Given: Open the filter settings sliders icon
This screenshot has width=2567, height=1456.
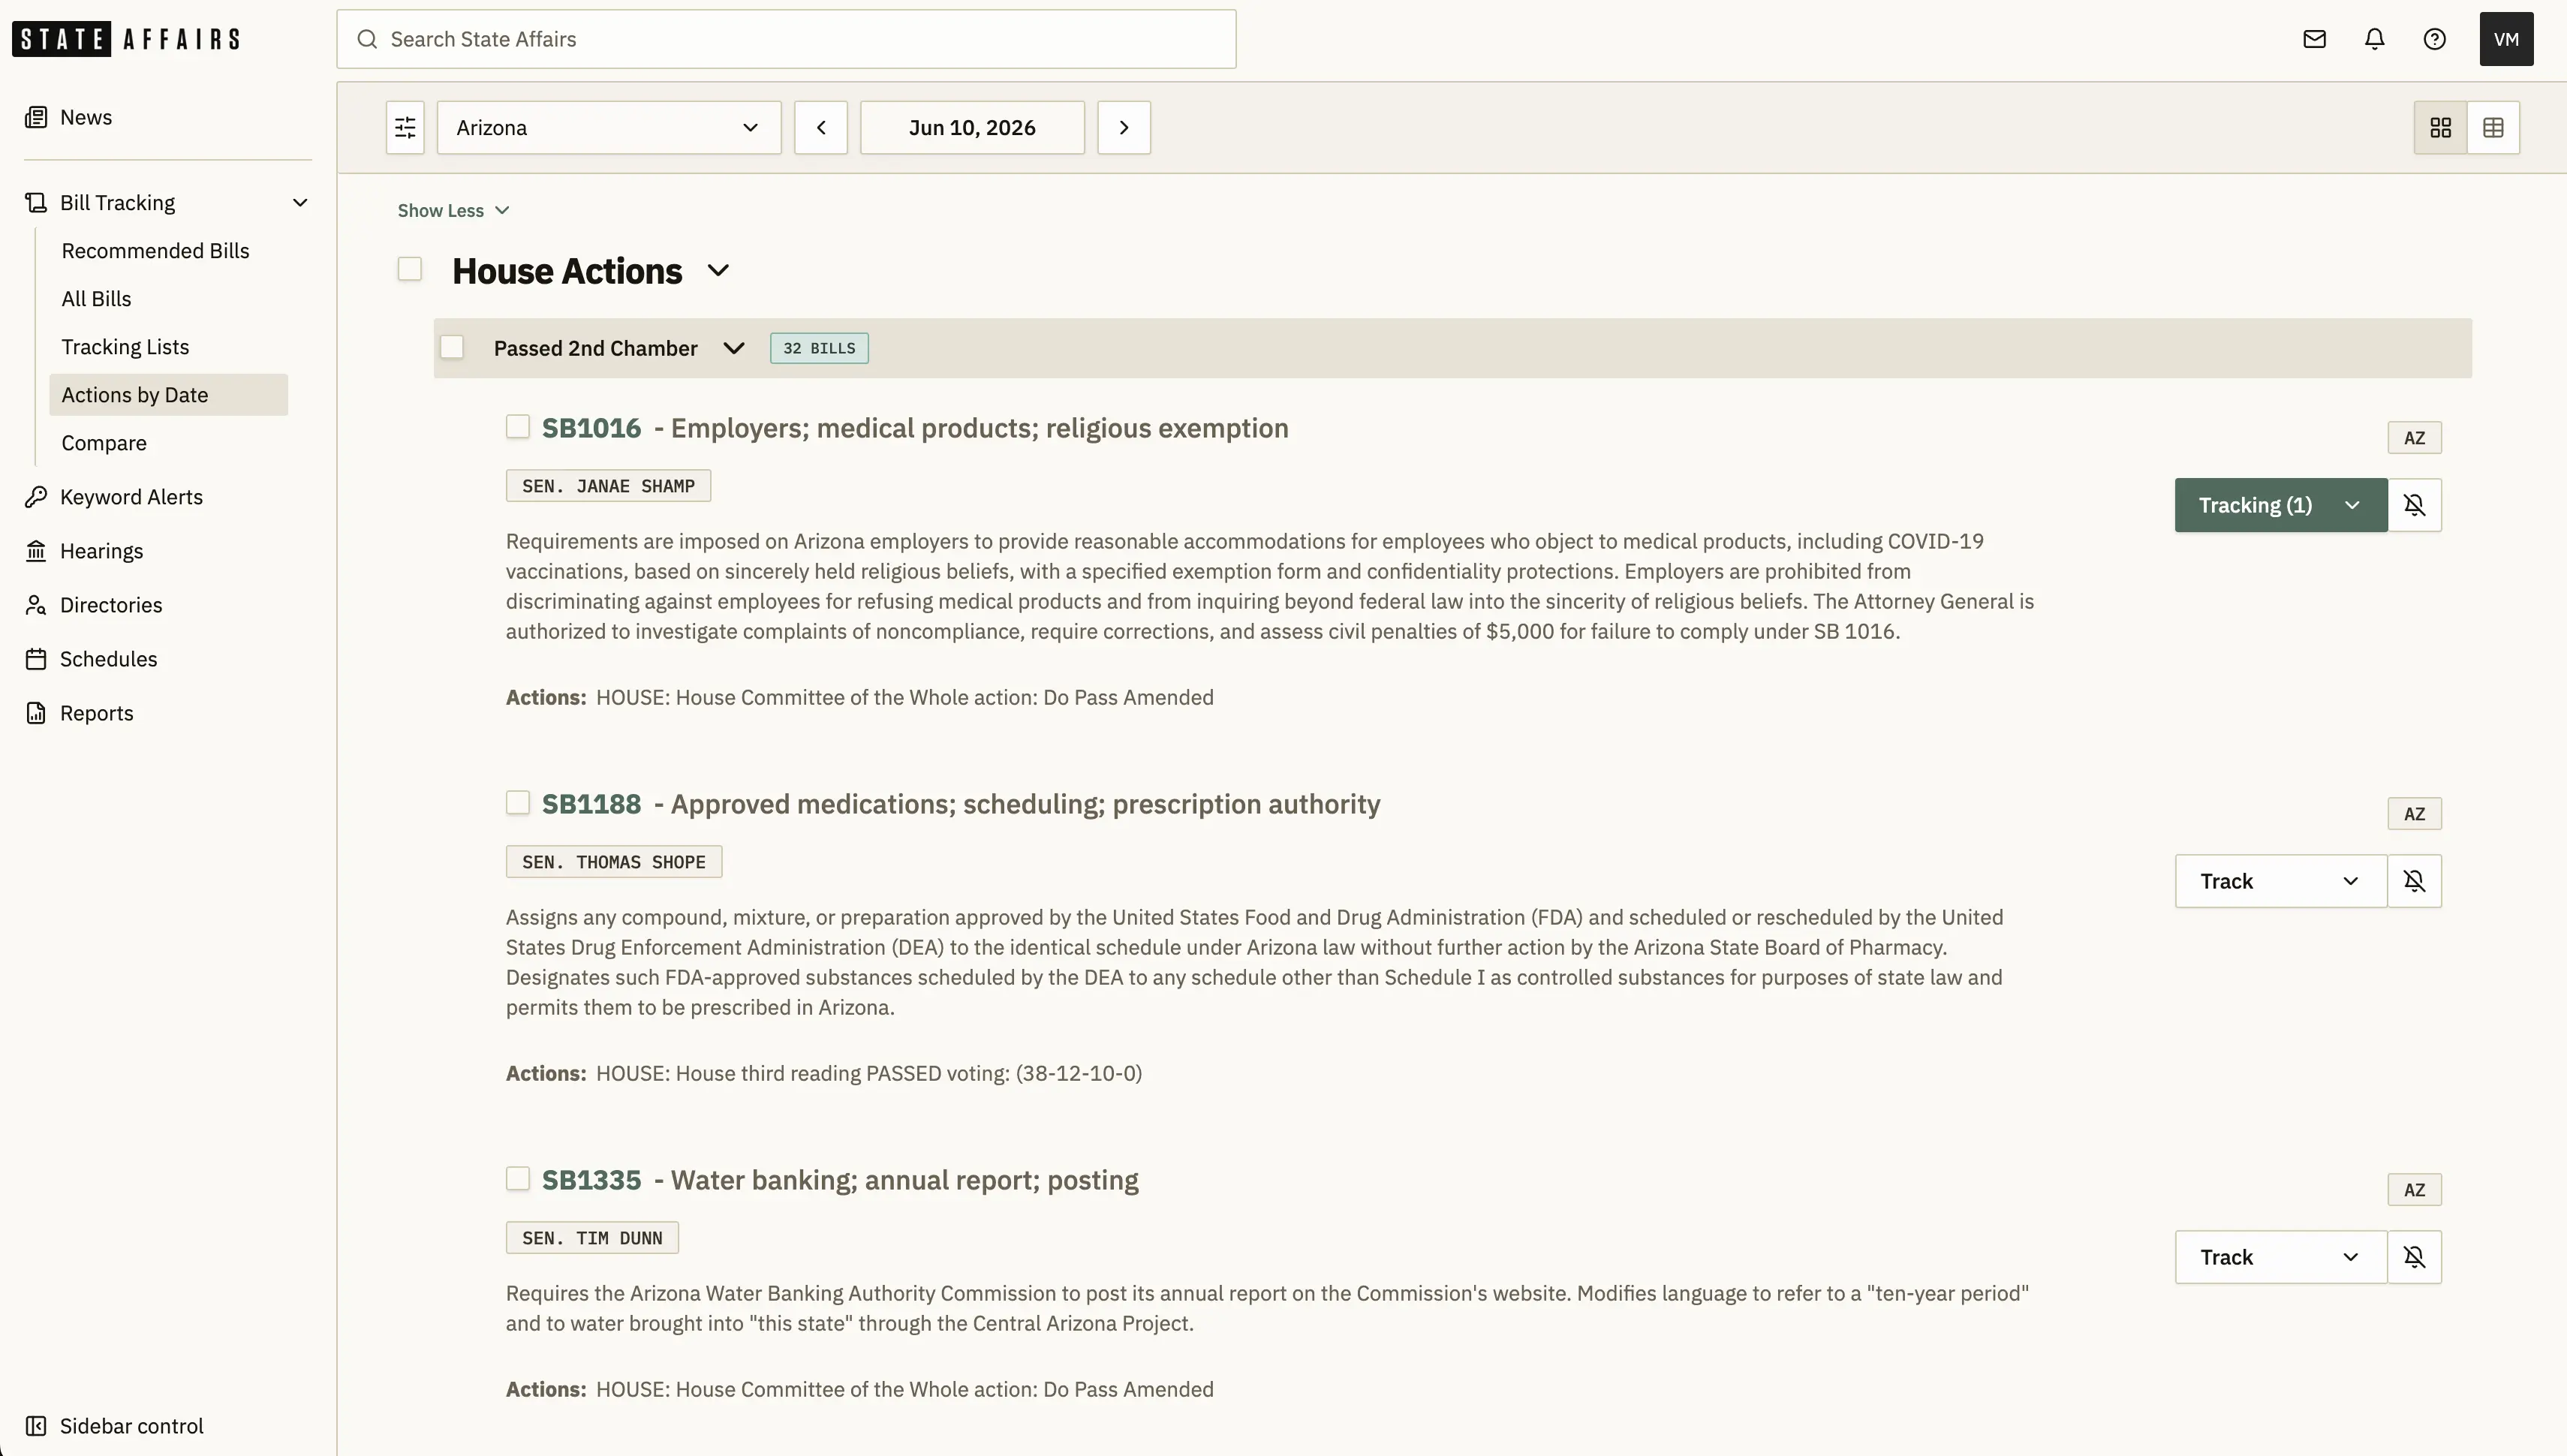Looking at the screenshot, I should [x=405, y=127].
